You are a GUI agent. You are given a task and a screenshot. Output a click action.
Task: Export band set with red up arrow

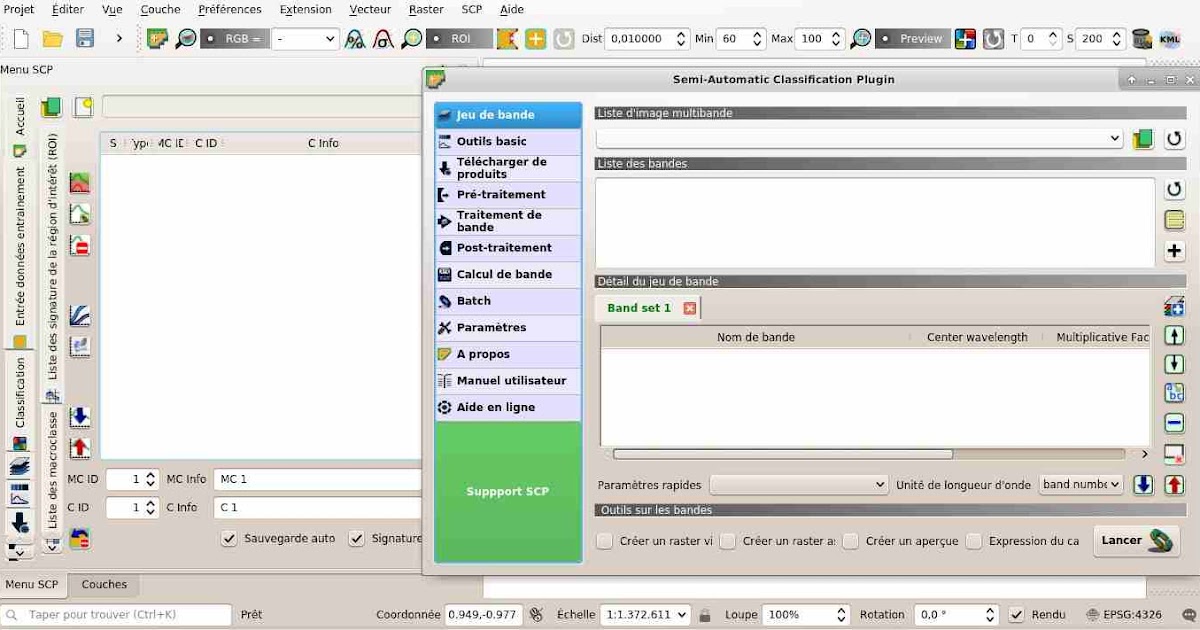[x=1175, y=484]
